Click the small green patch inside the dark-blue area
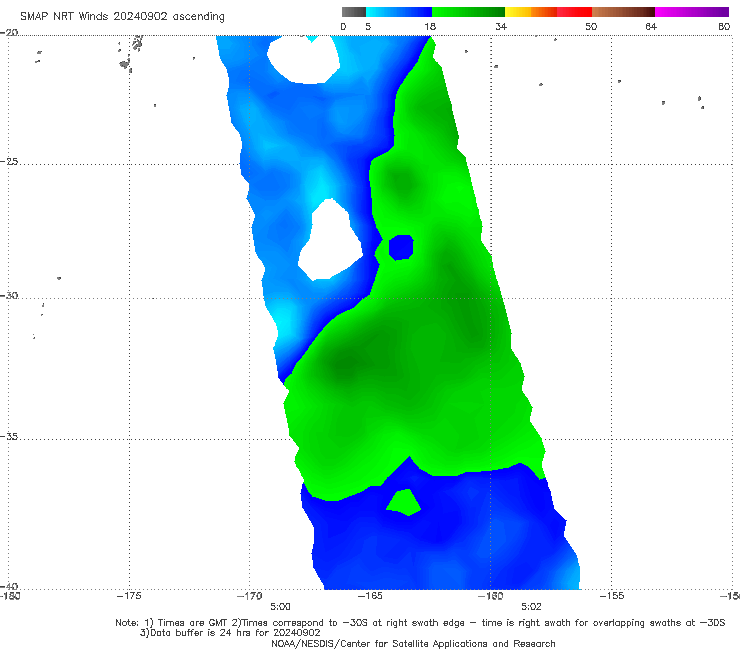 pos(404,503)
